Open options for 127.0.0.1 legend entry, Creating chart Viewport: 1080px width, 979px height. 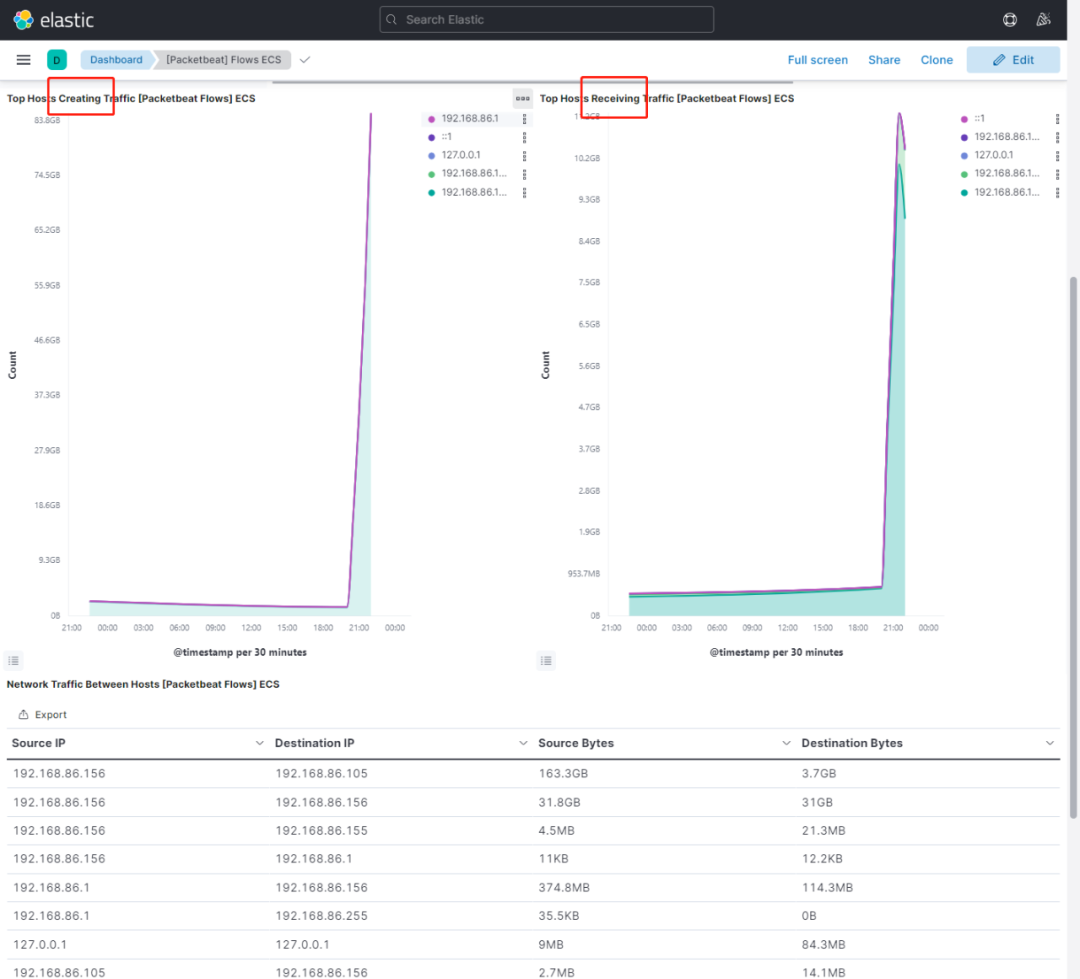tap(524, 156)
